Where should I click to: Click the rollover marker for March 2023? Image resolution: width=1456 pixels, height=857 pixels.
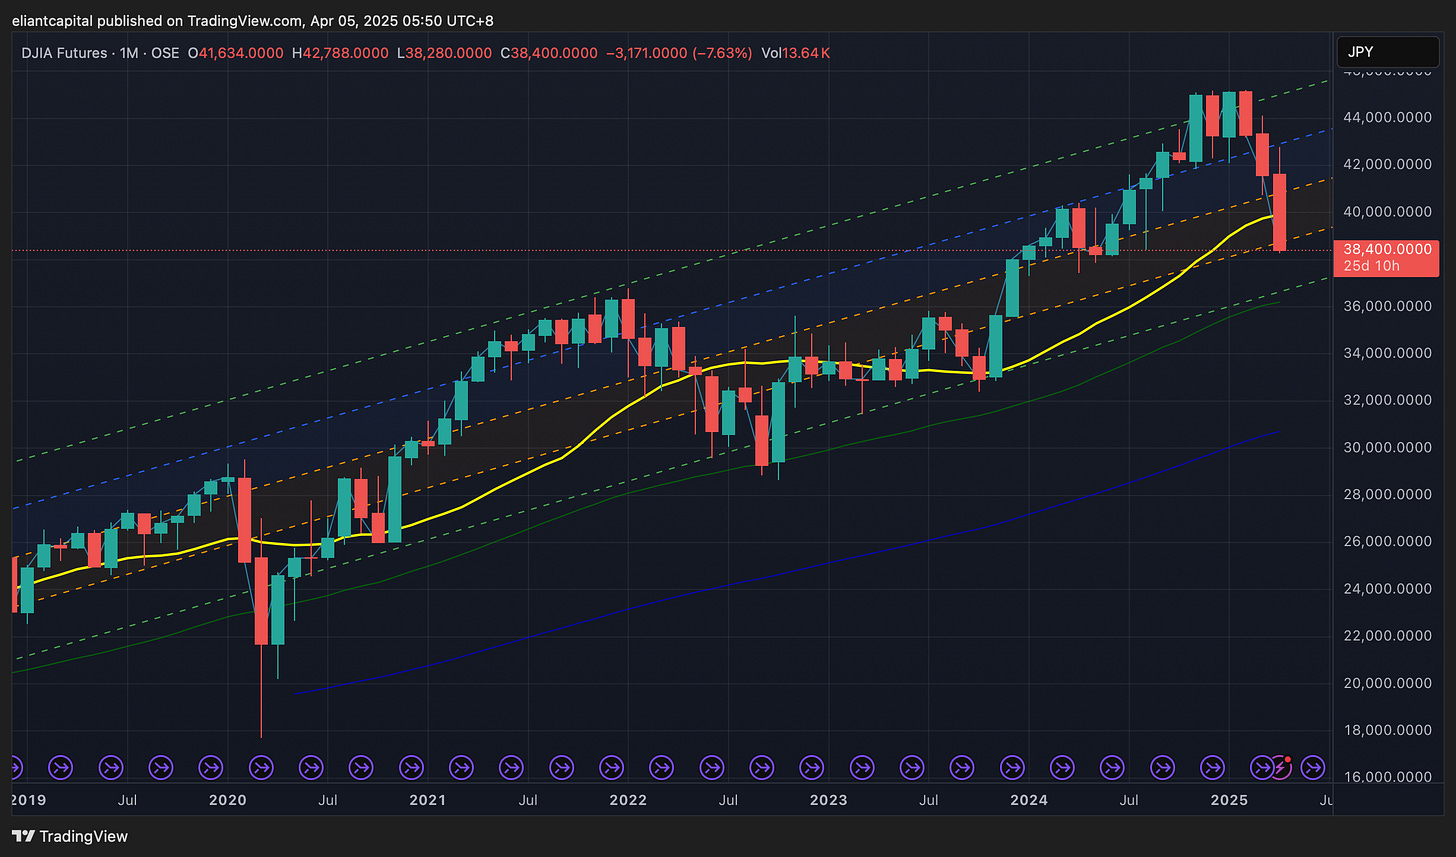tap(861, 768)
